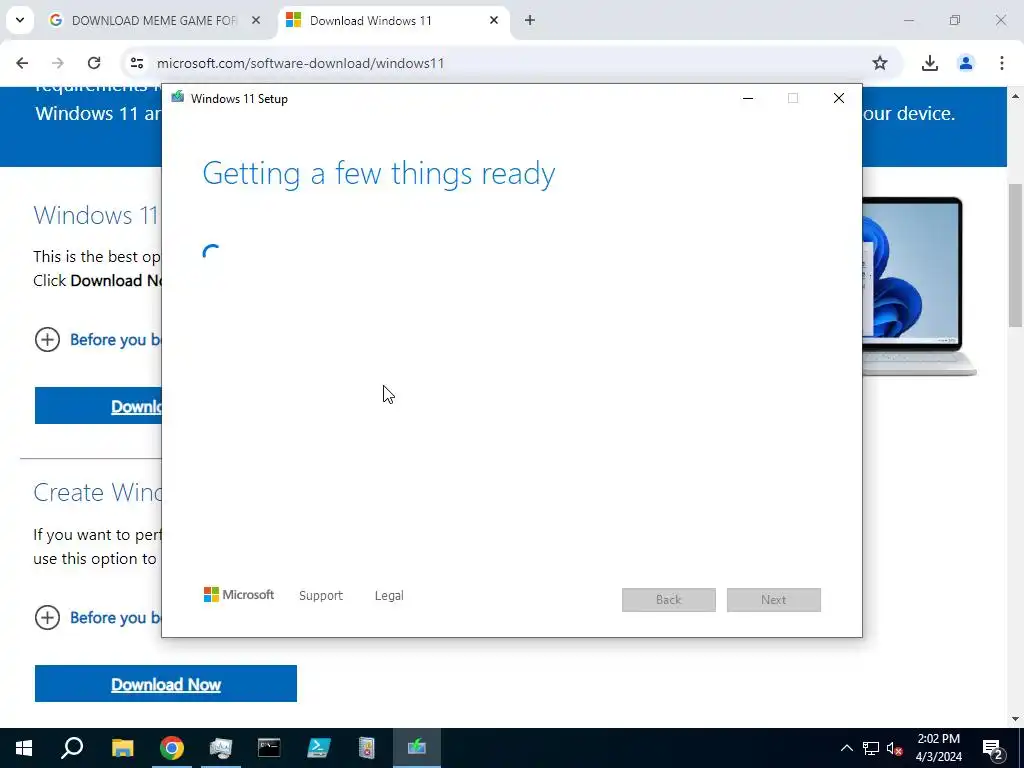Open the notification center icon
This screenshot has width=1024, height=768.
(x=993, y=749)
